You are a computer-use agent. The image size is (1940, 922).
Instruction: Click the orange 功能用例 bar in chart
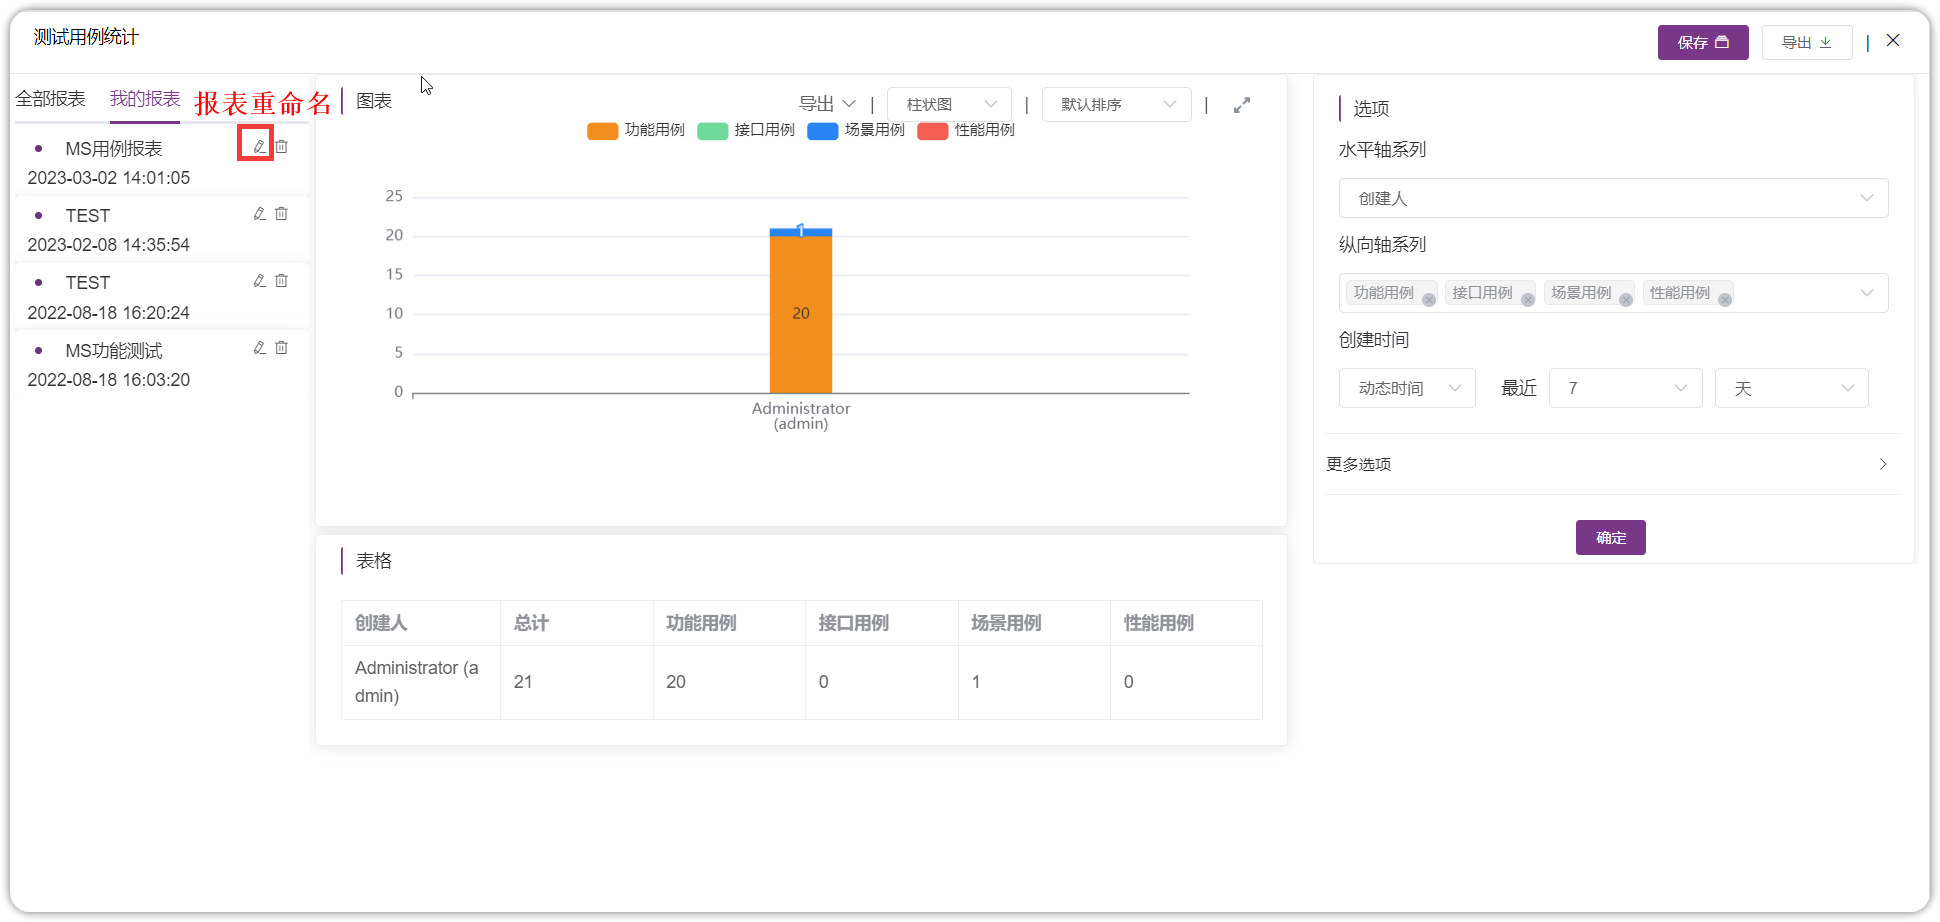point(801,314)
